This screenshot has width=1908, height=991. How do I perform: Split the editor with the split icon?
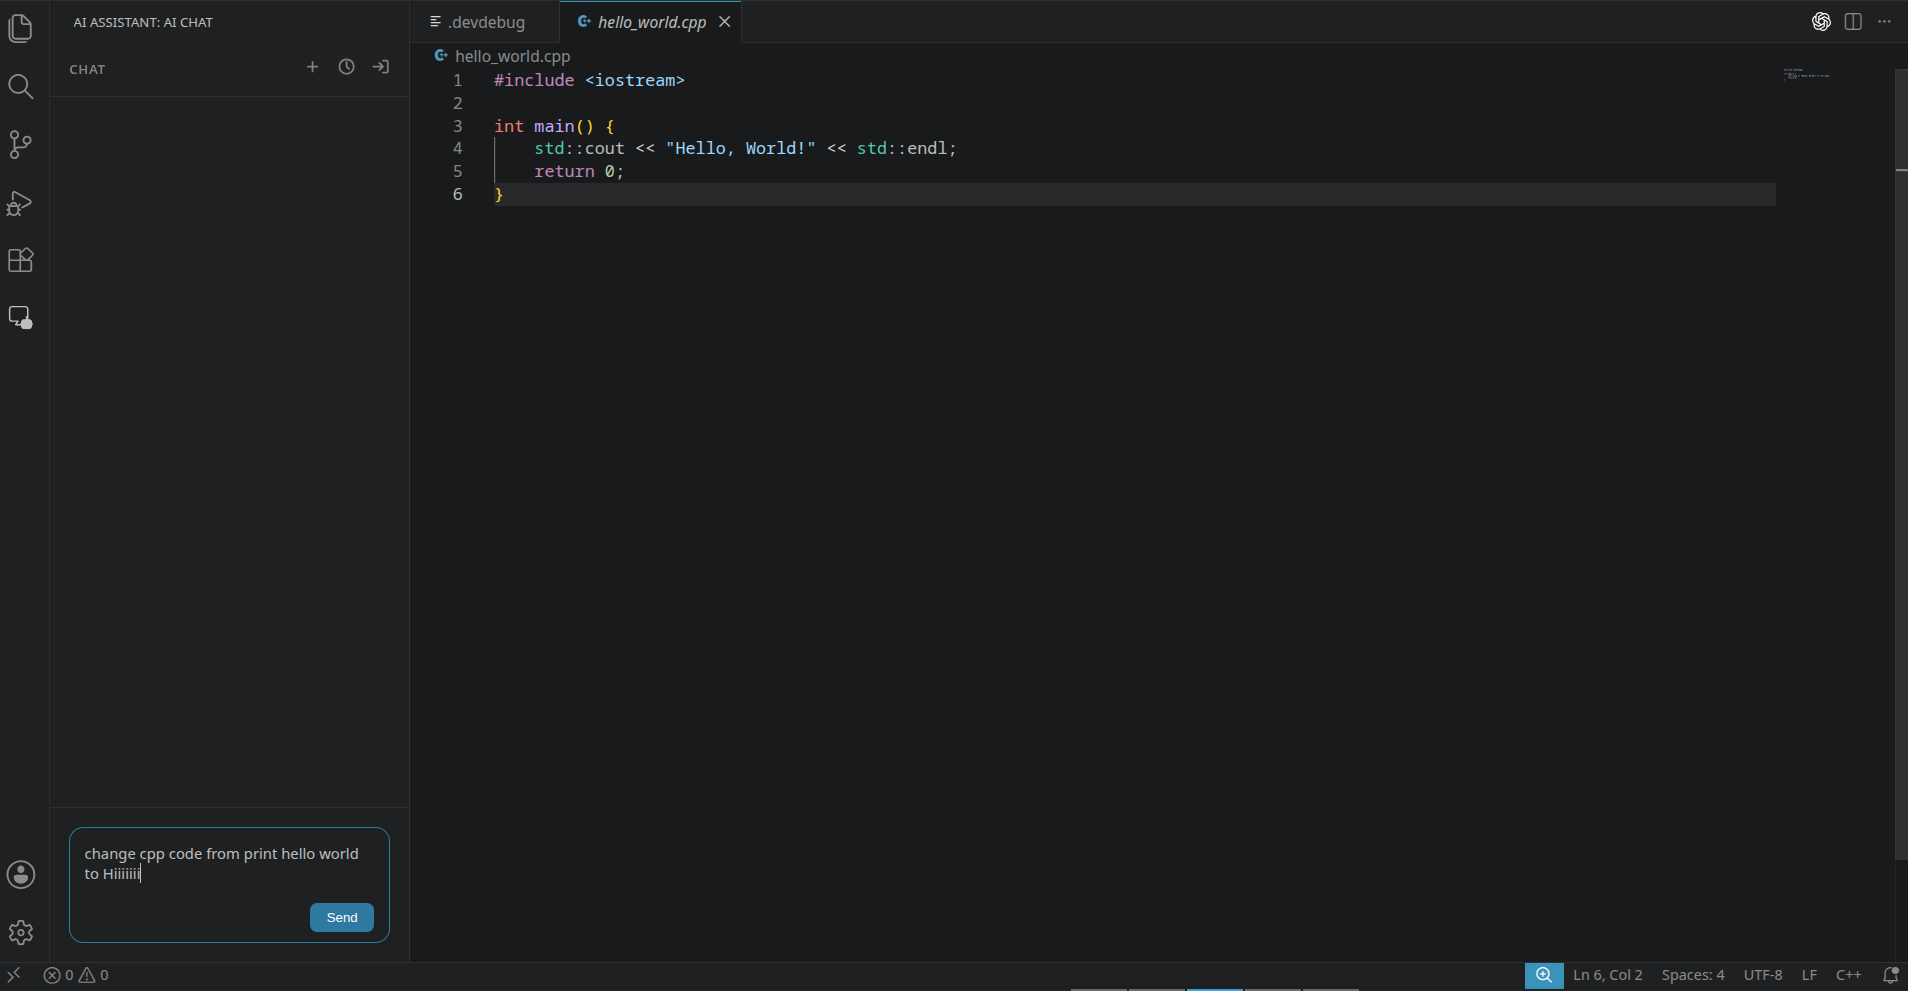[1853, 22]
